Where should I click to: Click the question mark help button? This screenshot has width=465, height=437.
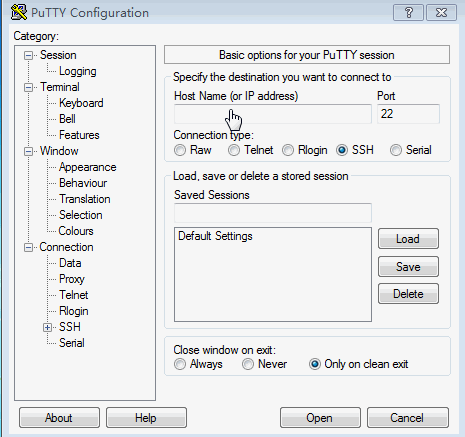[x=408, y=13]
